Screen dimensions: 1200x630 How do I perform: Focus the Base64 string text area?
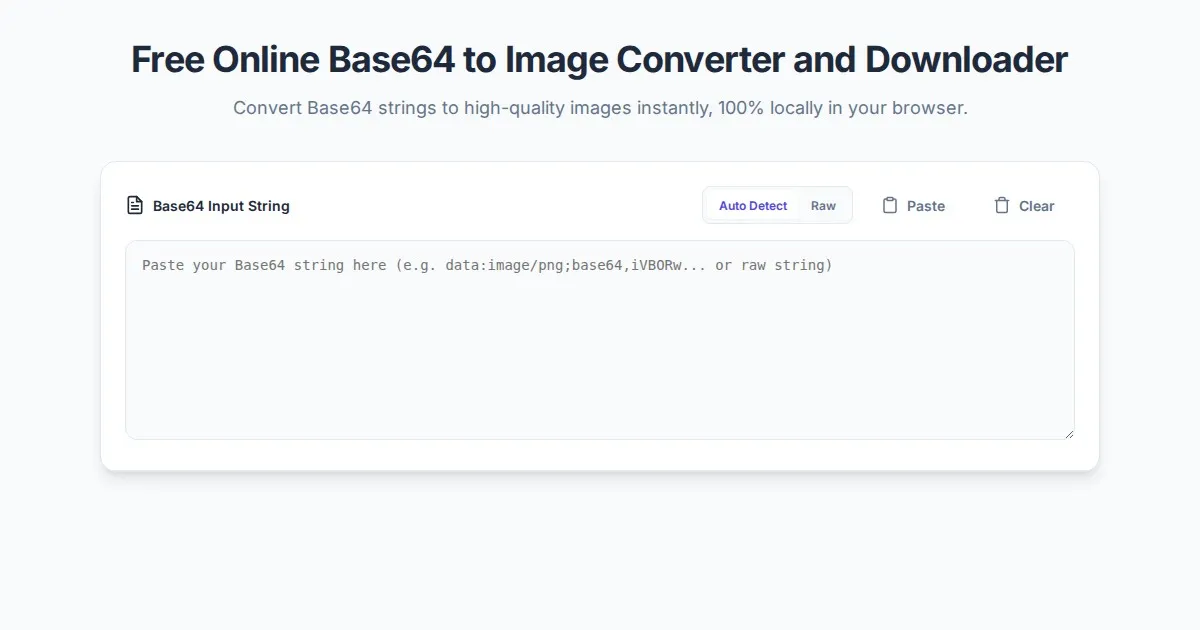click(x=600, y=350)
